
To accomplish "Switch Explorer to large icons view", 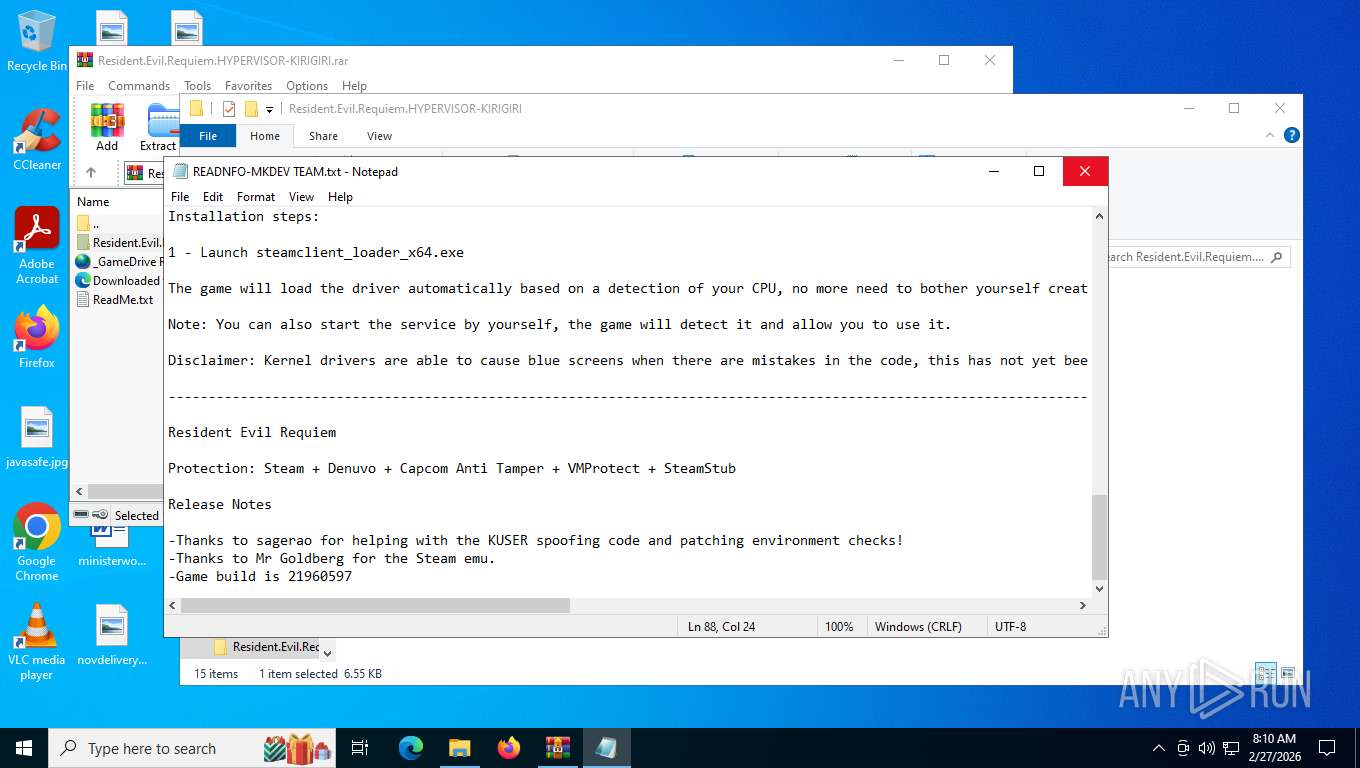I will [1287, 673].
